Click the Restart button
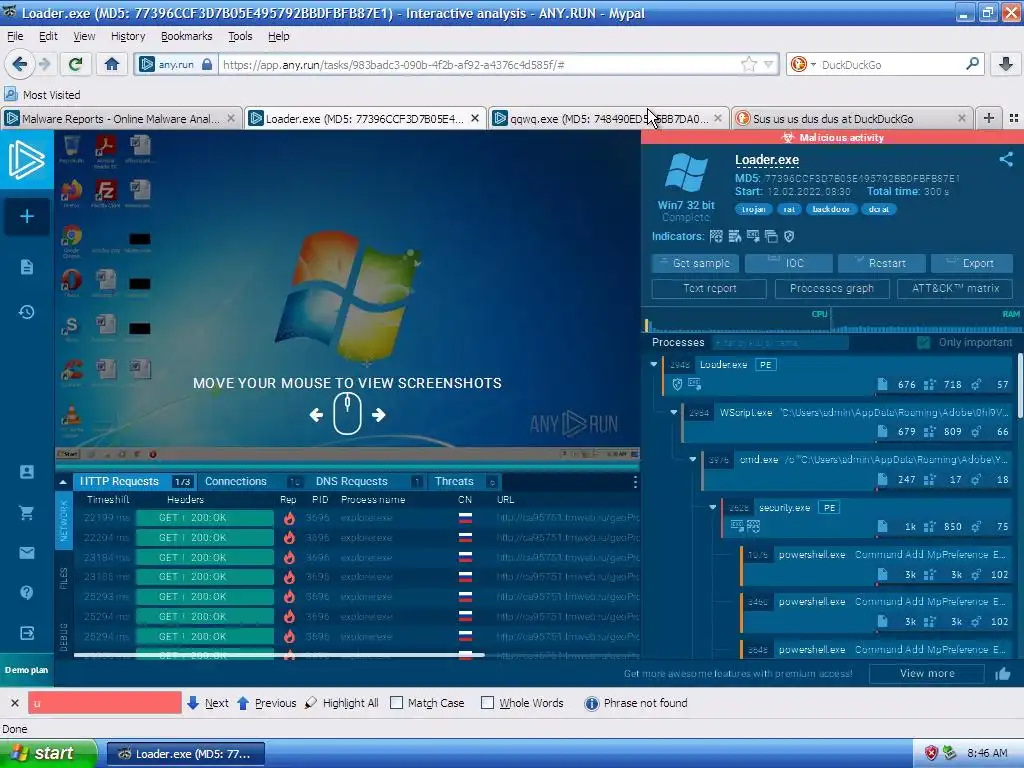Screen dimensions: 1024x768 coord(882,263)
